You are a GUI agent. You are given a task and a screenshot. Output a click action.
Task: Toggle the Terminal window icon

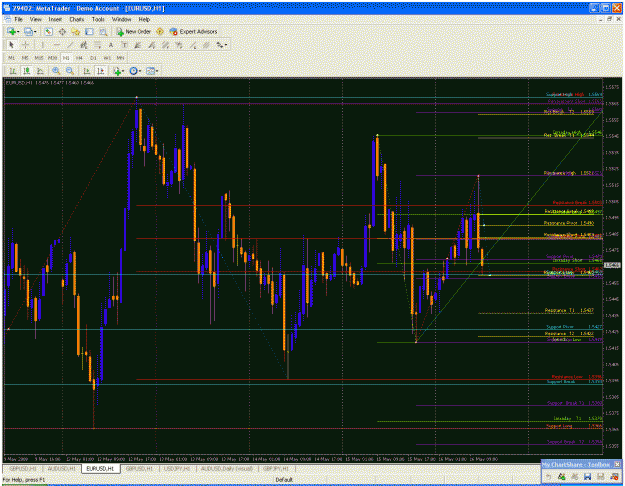(89, 31)
